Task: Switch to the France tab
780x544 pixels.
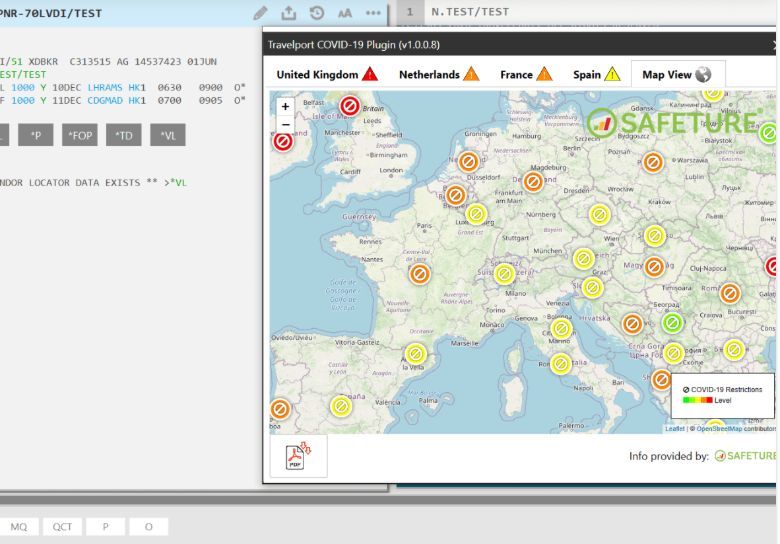Action: point(526,75)
